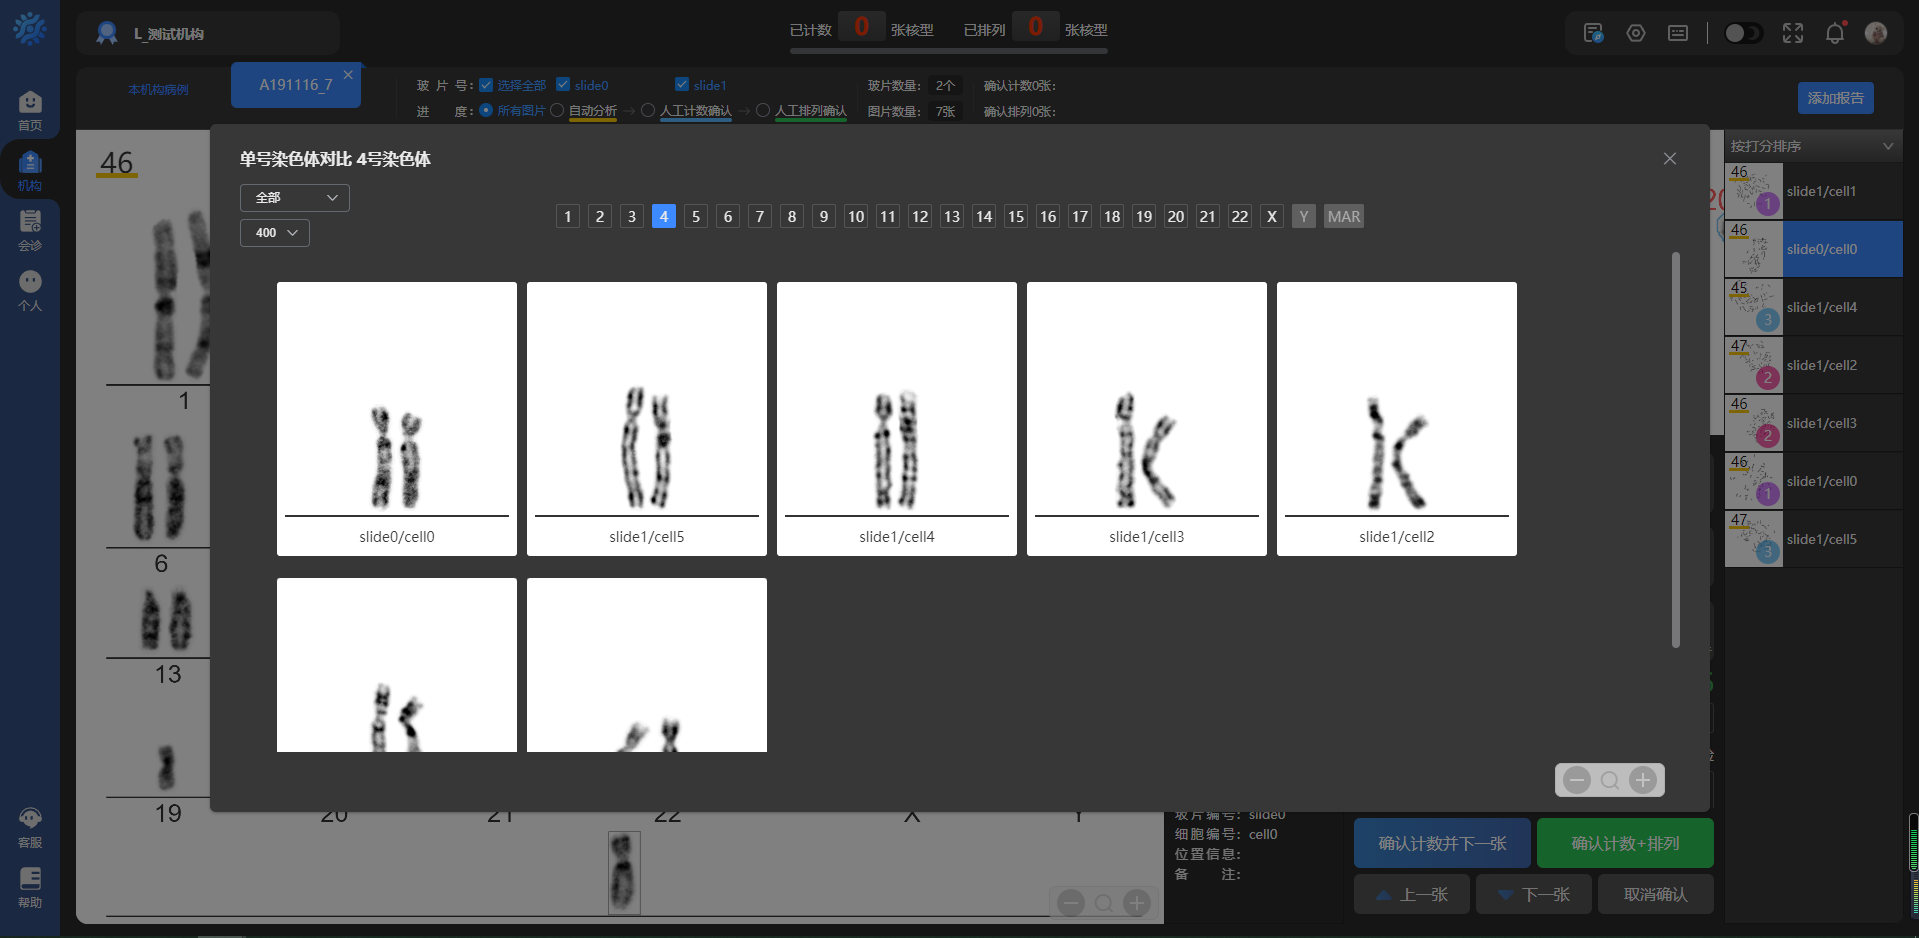Open the keyboard shortcuts icon
This screenshot has height=938, width=1919.
1678,33
